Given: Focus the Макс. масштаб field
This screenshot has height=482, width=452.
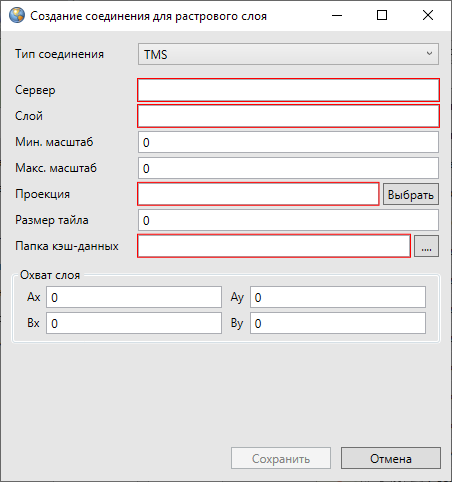Looking at the screenshot, I should pyautogui.click(x=288, y=168).
